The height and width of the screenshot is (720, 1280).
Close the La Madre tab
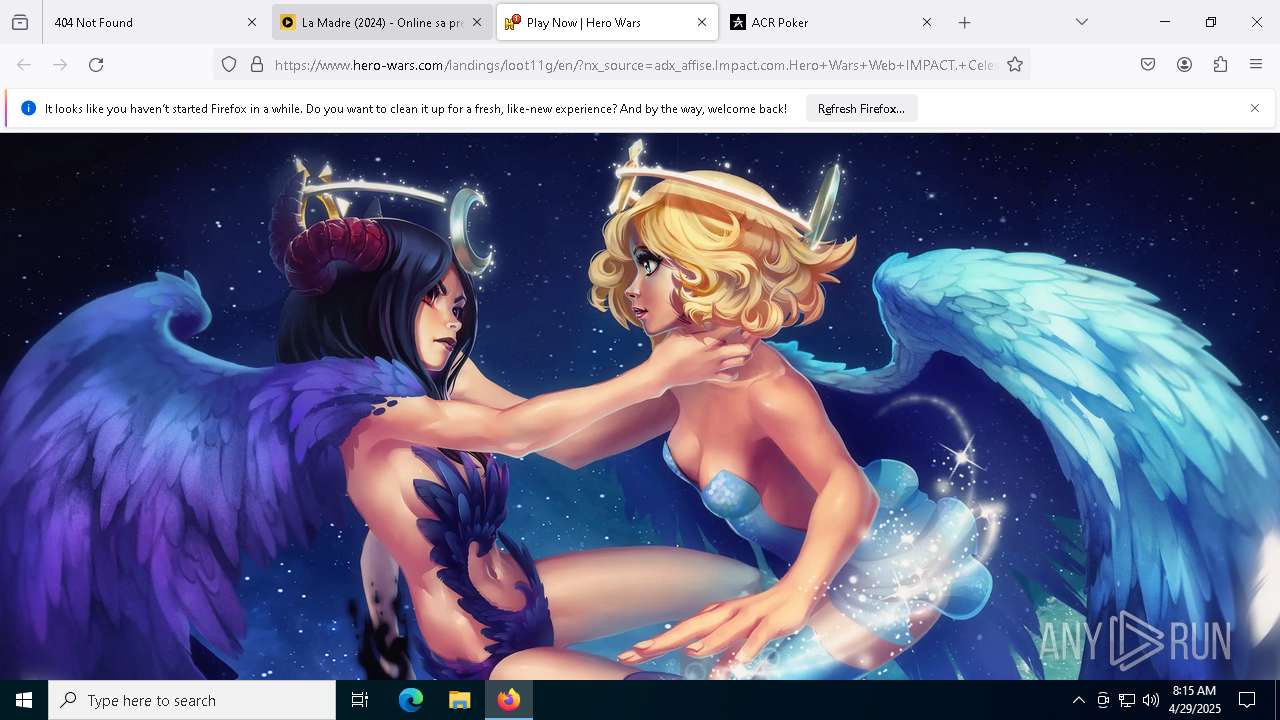477,22
